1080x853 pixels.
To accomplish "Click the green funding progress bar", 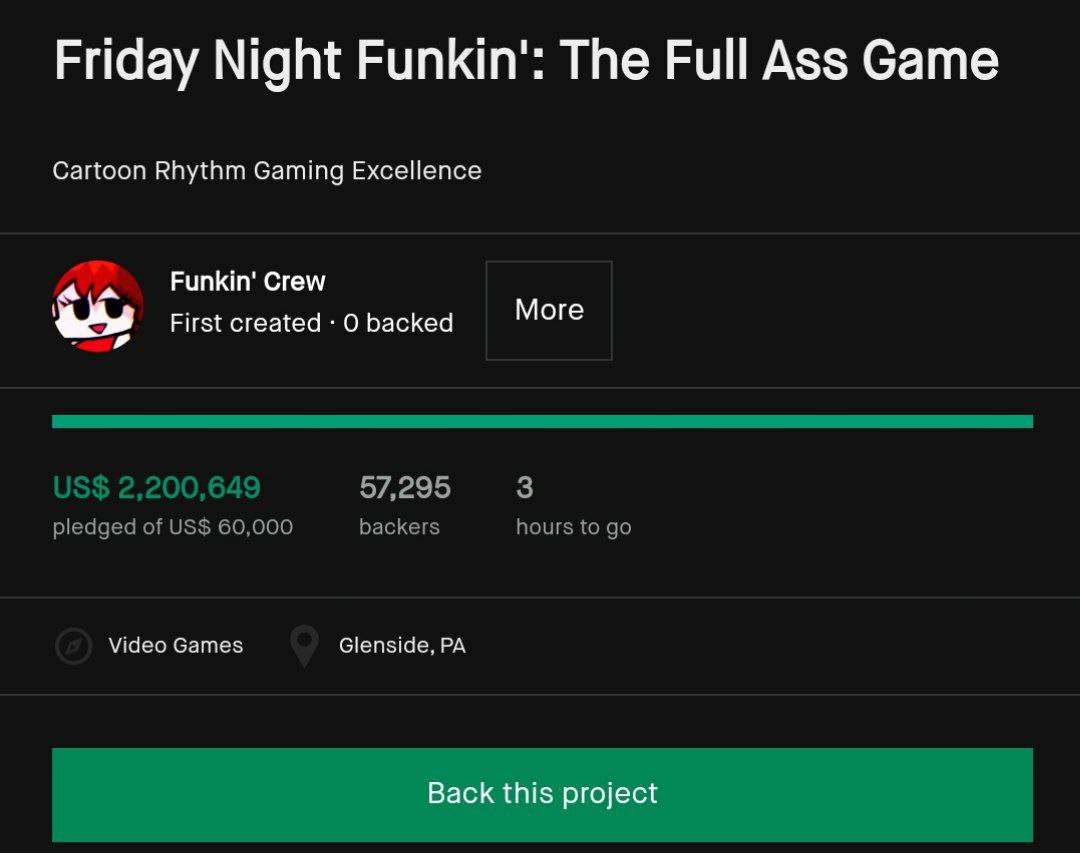I will [542, 422].
